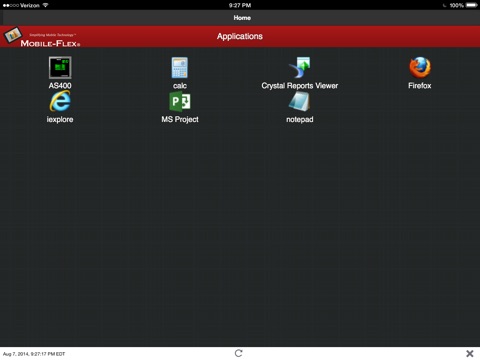
Task: Click the iexplore label text
Action: pyautogui.click(x=60, y=119)
